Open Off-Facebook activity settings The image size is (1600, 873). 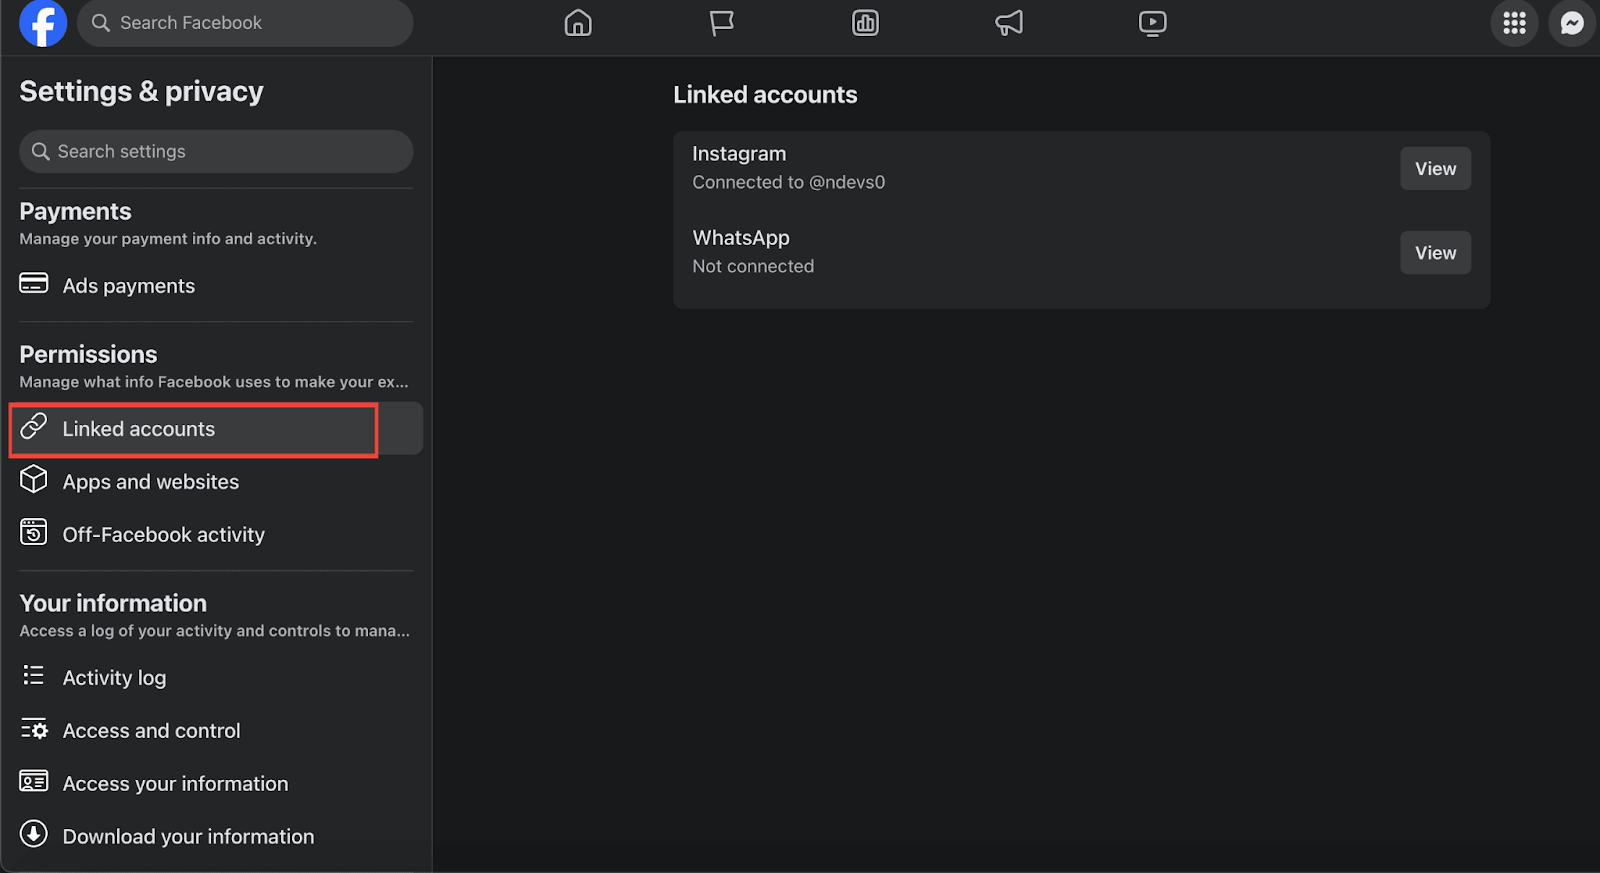(x=216, y=535)
